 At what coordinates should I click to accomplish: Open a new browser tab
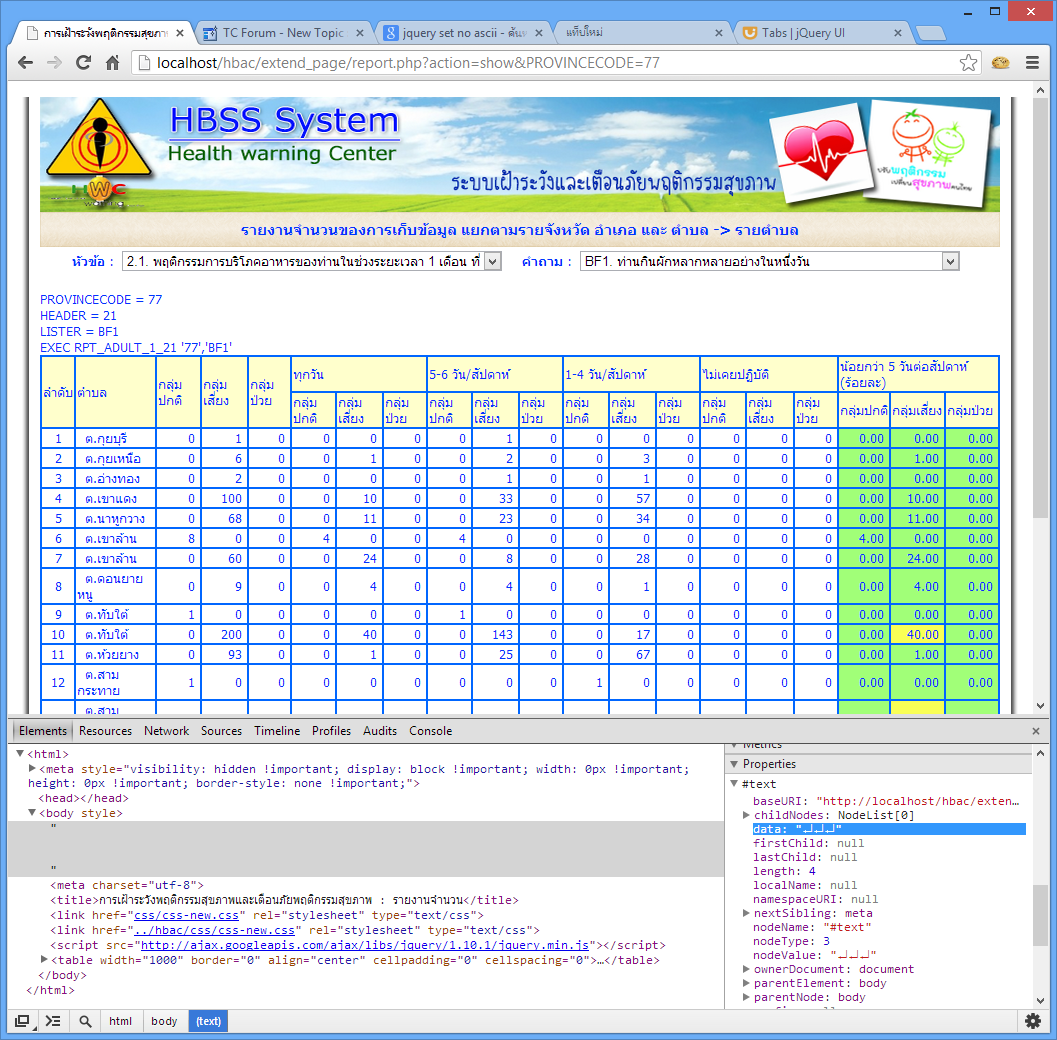click(x=931, y=33)
